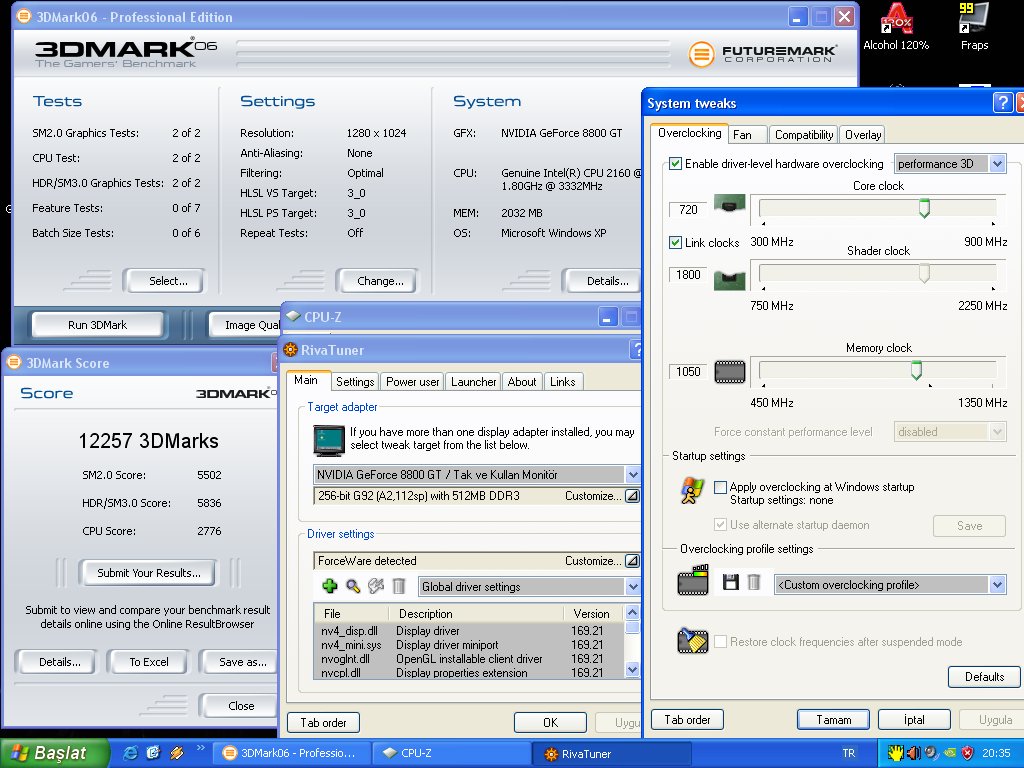This screenshot has height=768, width=1024.
Task: Click the NVIDIA tray icon
Action: [950, 753]
